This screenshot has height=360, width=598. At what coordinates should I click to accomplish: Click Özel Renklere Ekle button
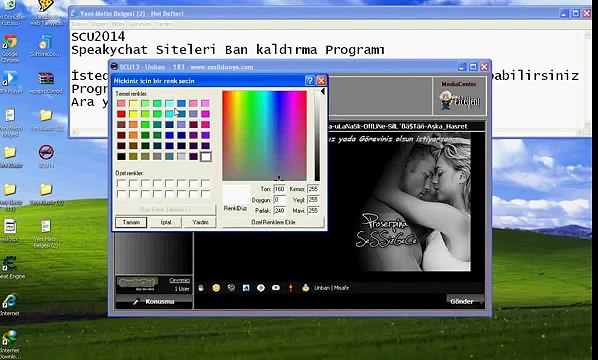click(x=273, y=222)
